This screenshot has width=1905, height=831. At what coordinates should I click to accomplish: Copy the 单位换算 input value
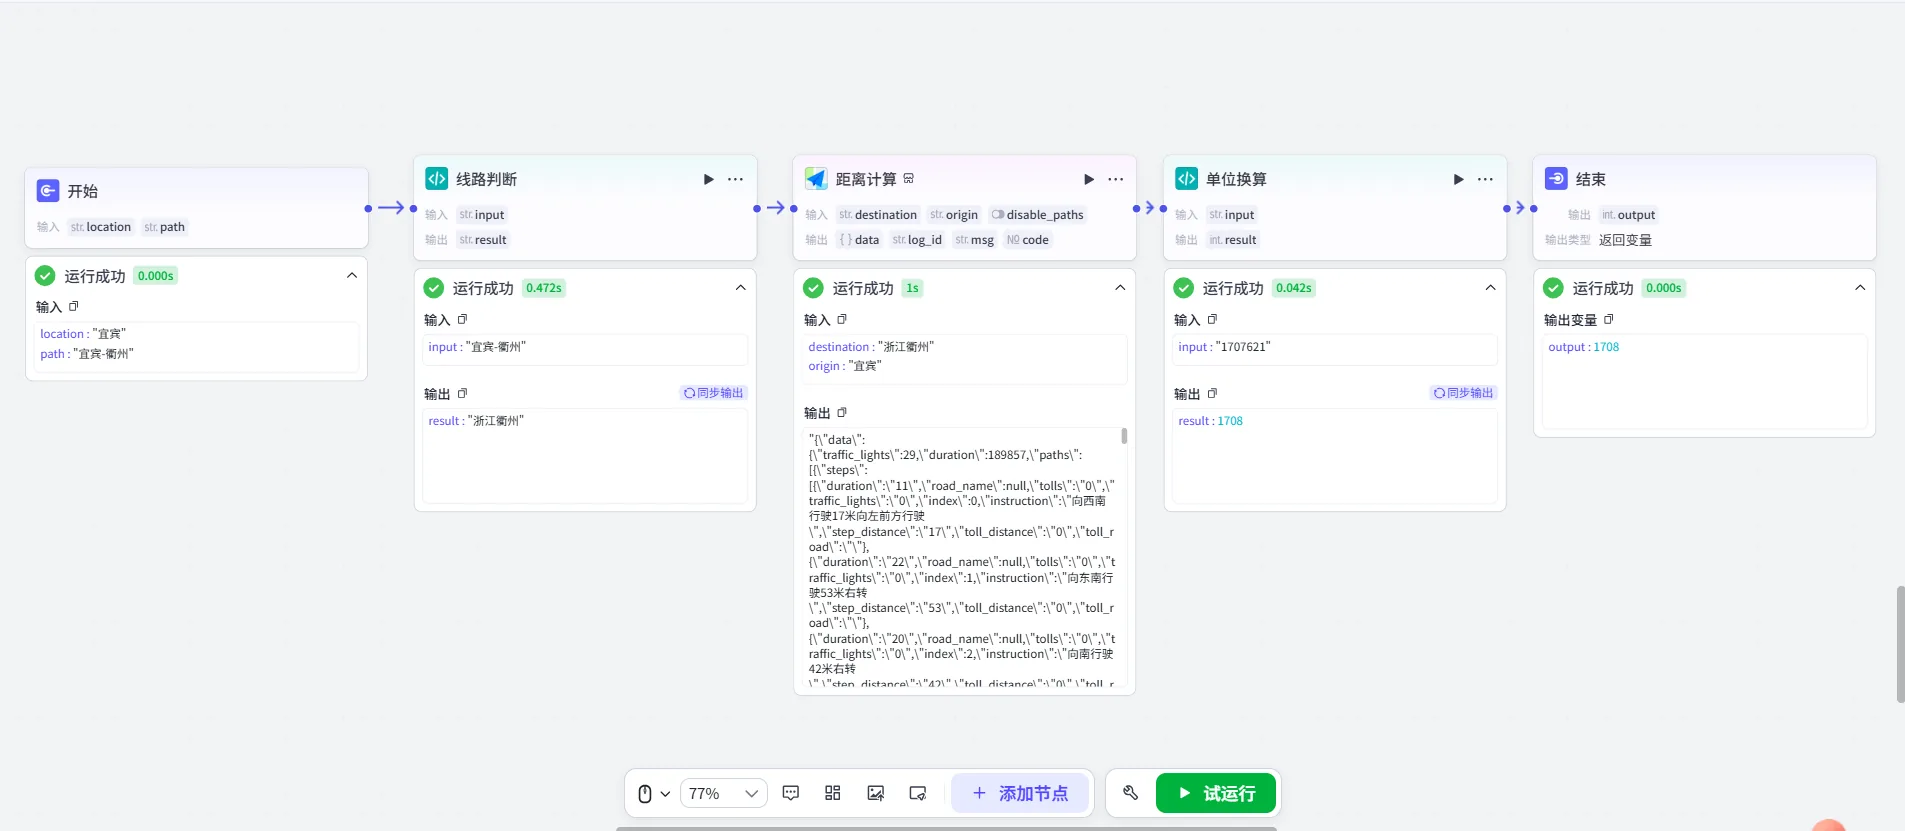click(x=1212, y=320)
